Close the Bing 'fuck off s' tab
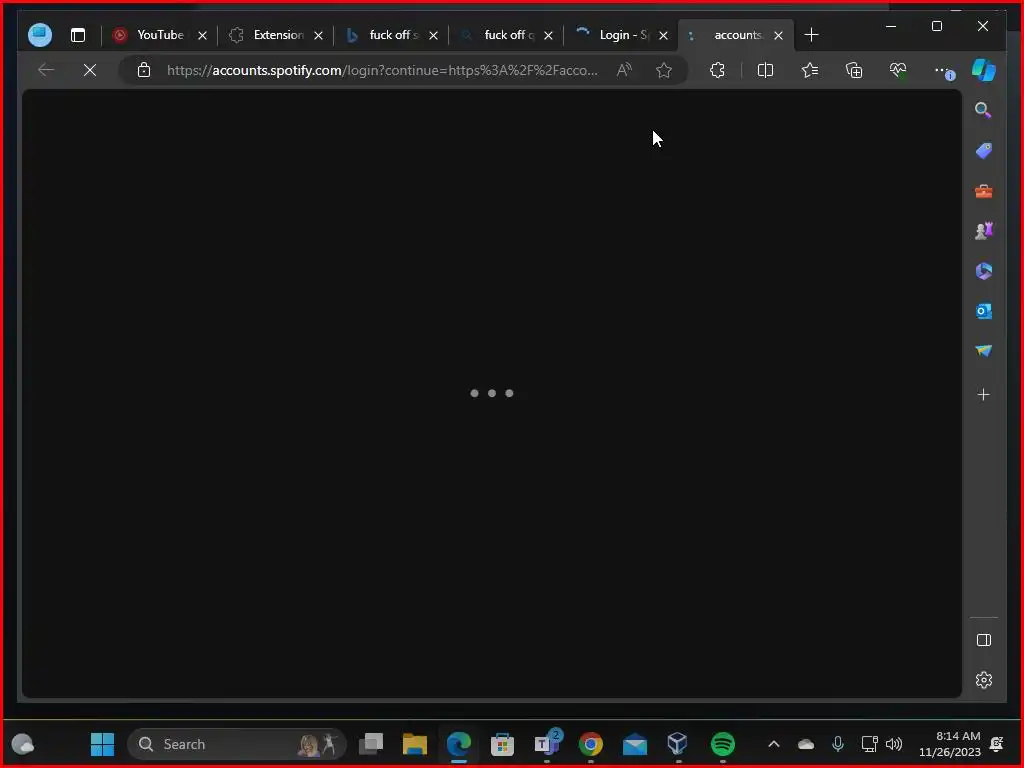The image size is (1024, 768). coord(434,35)
